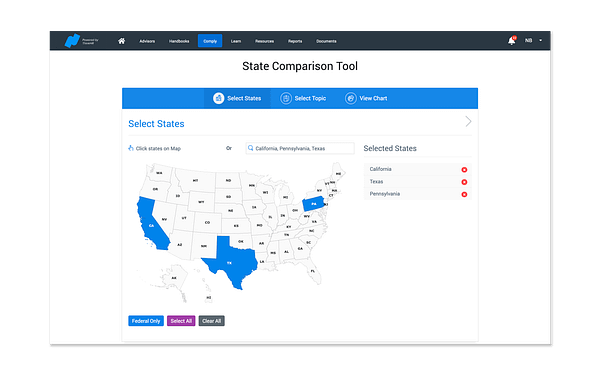The height and width of the screenshot is (375, 600).
Task: Click the NB user initials
Action: [x=528, y=41]
